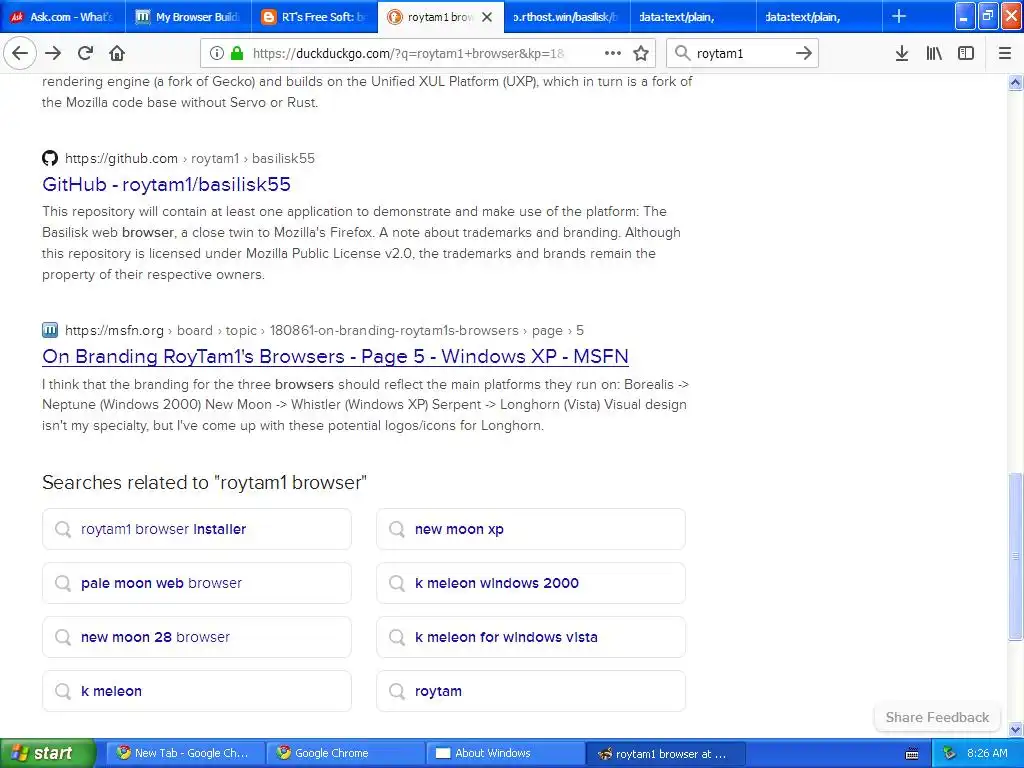Viewport: 1024px width, 768px height.
Task: Click search magnifier in toolbar search box
Action: point(682,53)
